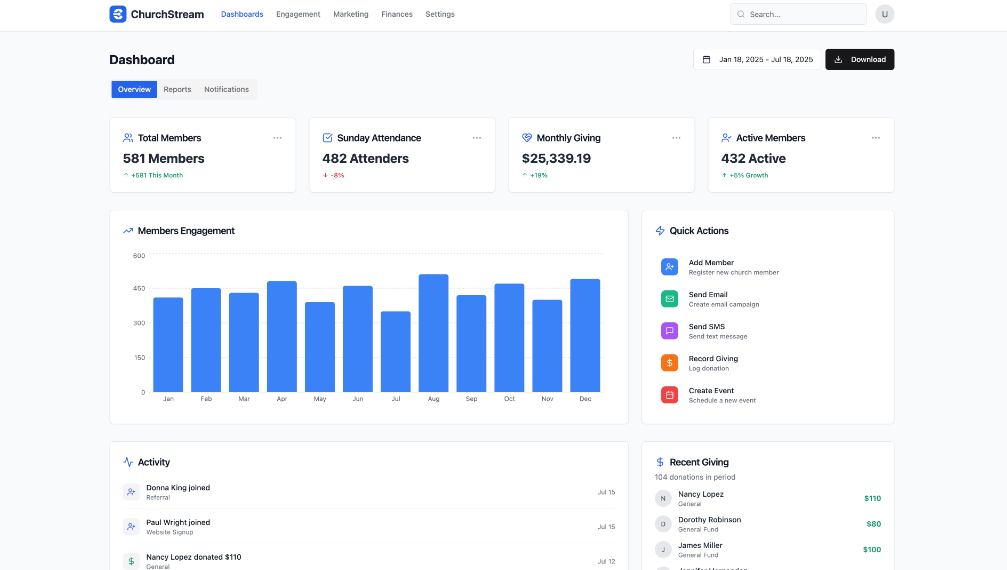Viewport: 1007px width, 570px height.
Task: Click the orange Record Giving icon
Action: click(x=669, y=363)
